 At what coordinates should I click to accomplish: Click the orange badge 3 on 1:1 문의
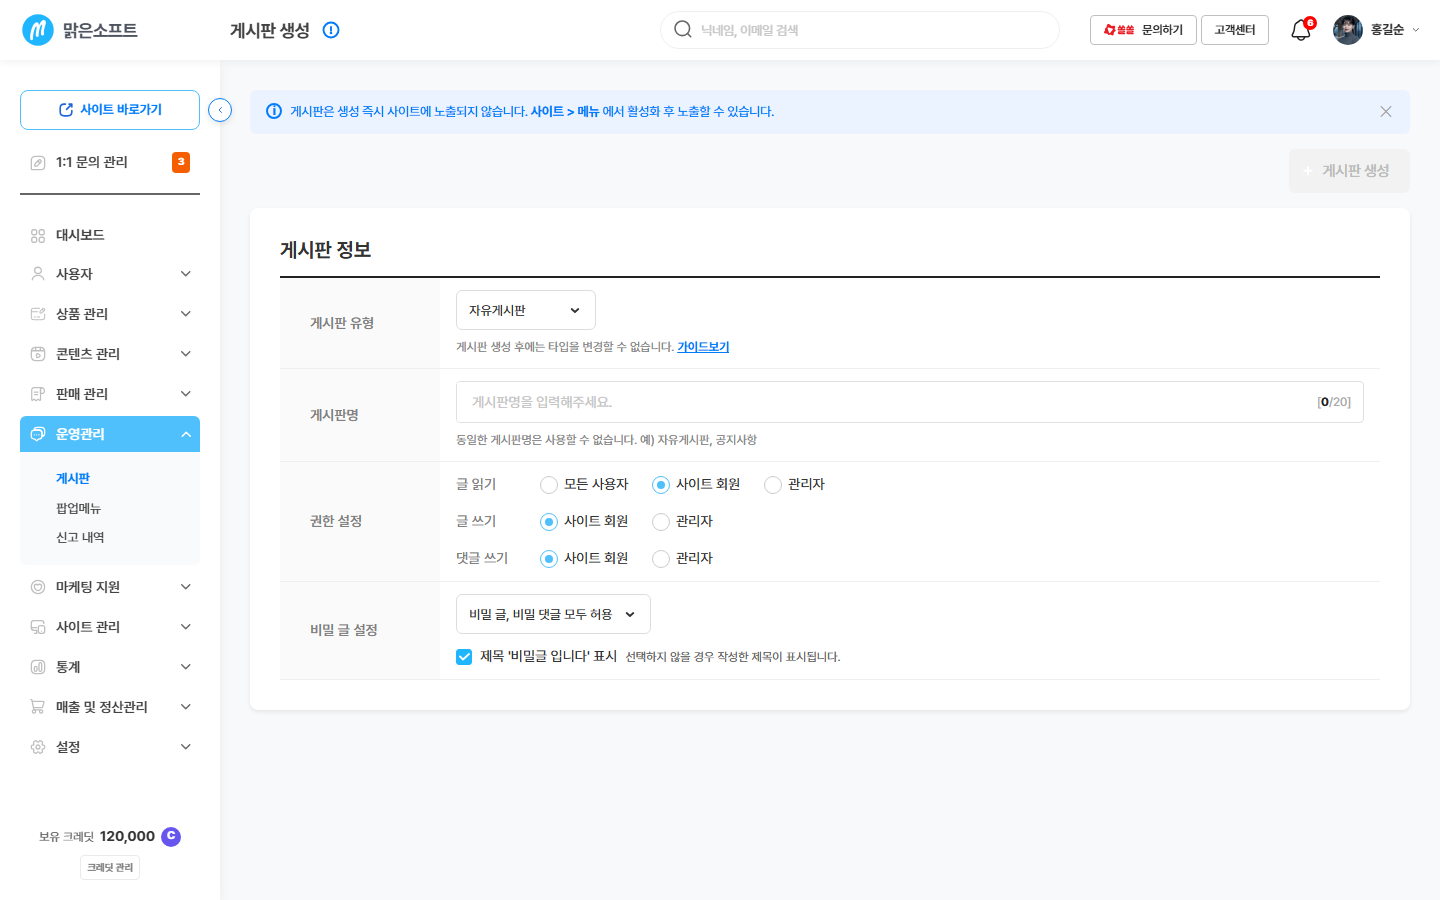181,162
